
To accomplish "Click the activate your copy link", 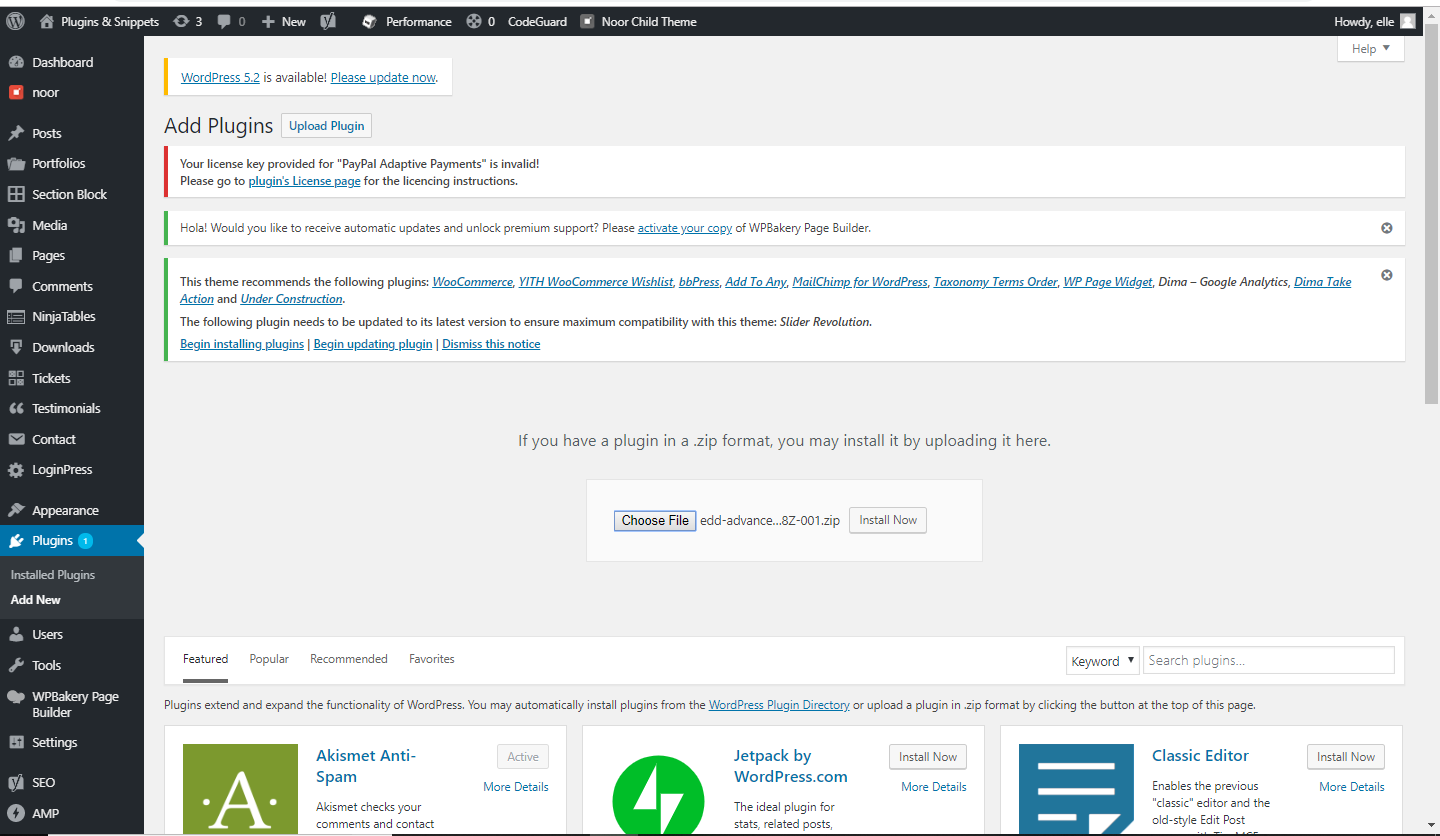I will (685, 228).
